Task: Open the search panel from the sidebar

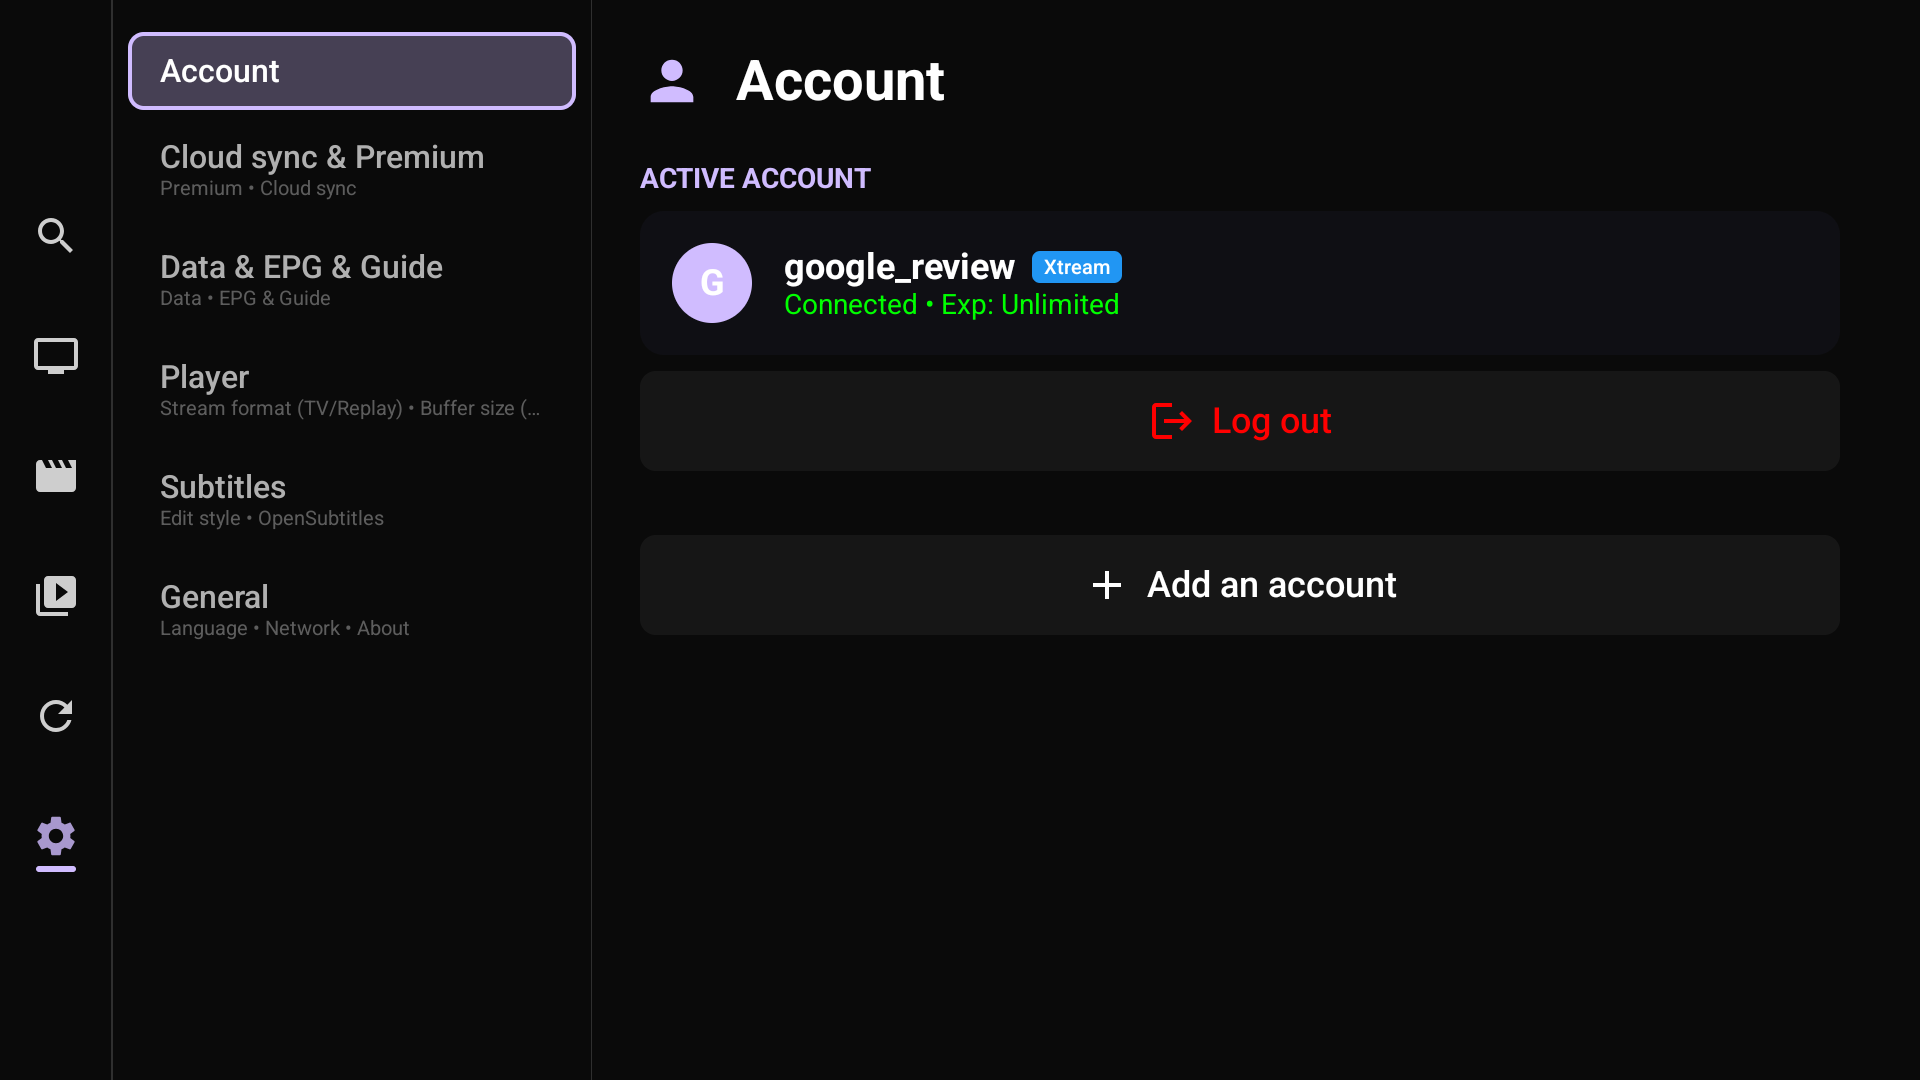Action: pos(55,235)
